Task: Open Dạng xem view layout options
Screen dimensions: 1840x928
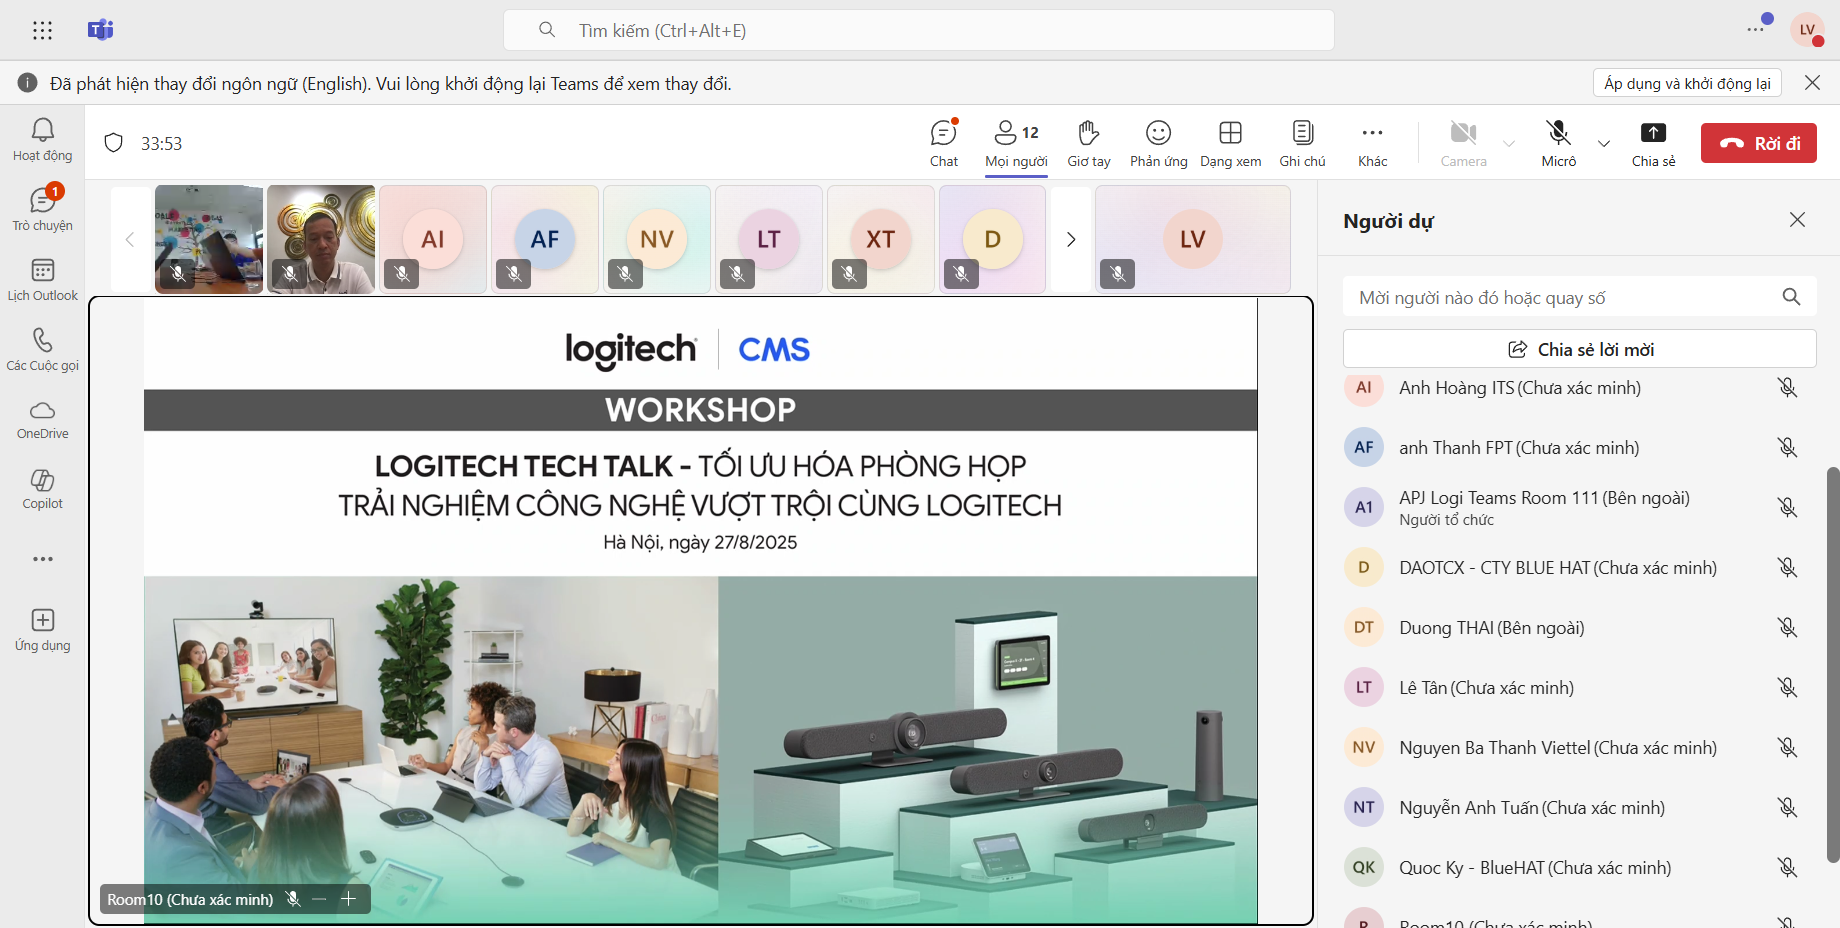Action: pyautogui.click(x=1230, y=143)
